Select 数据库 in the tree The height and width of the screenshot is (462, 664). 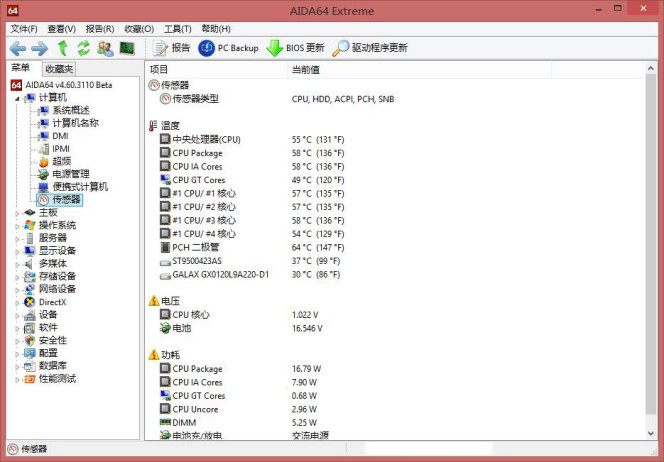(53, 366)
